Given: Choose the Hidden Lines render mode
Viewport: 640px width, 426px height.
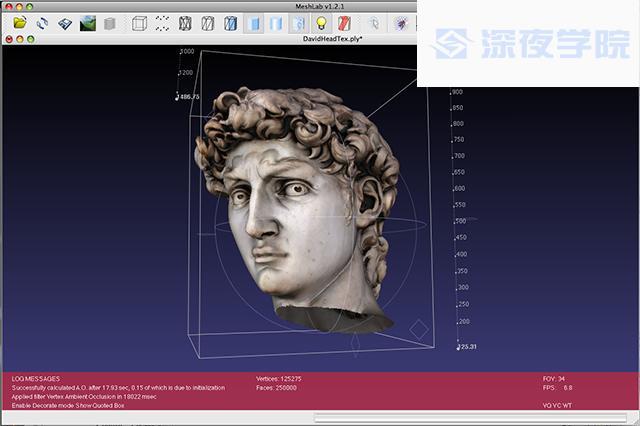Looking at the screenshot, I should [208, 22].
